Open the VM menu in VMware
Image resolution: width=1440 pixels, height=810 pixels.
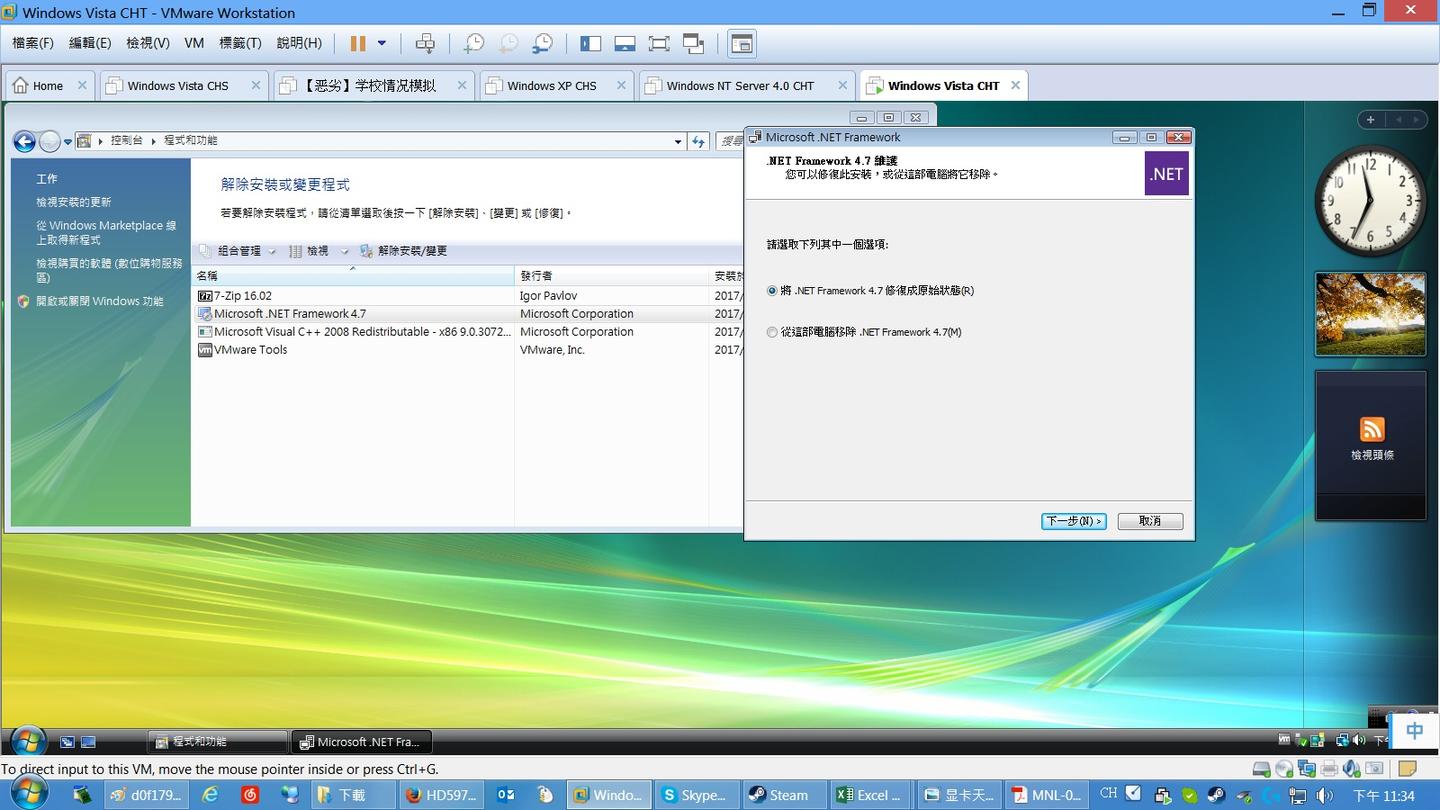pyautogui.click(x=194, y=43)
